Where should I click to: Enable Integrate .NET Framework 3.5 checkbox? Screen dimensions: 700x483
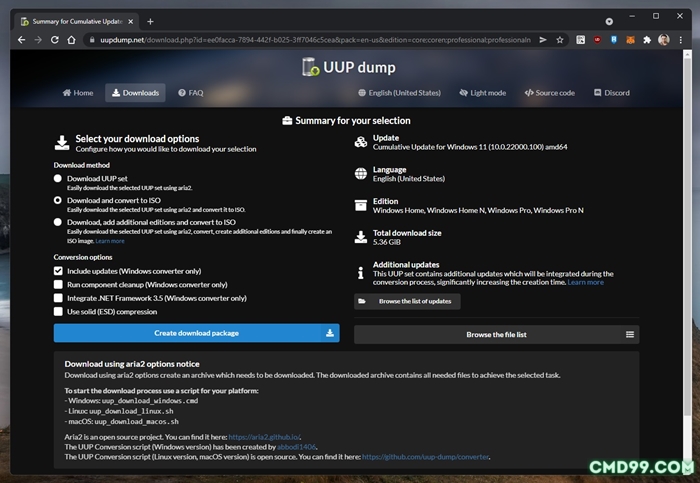tap(58, 298)
